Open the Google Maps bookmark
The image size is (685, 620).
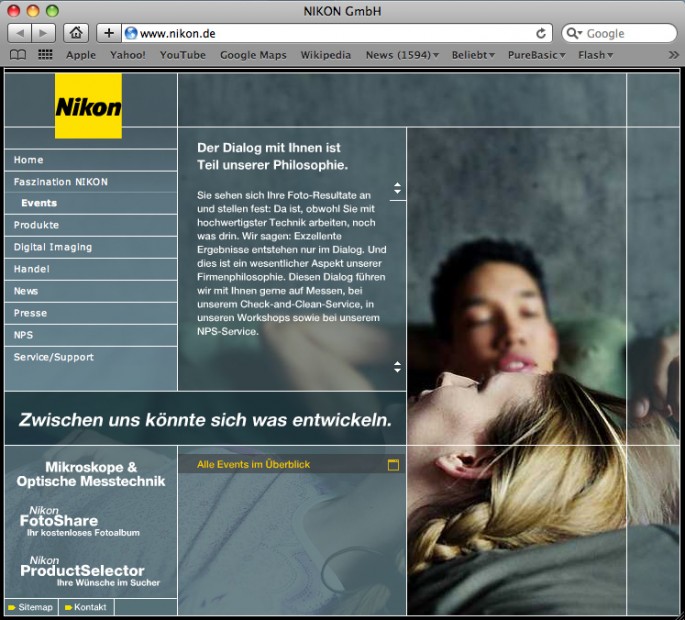[x=253, y=55]
